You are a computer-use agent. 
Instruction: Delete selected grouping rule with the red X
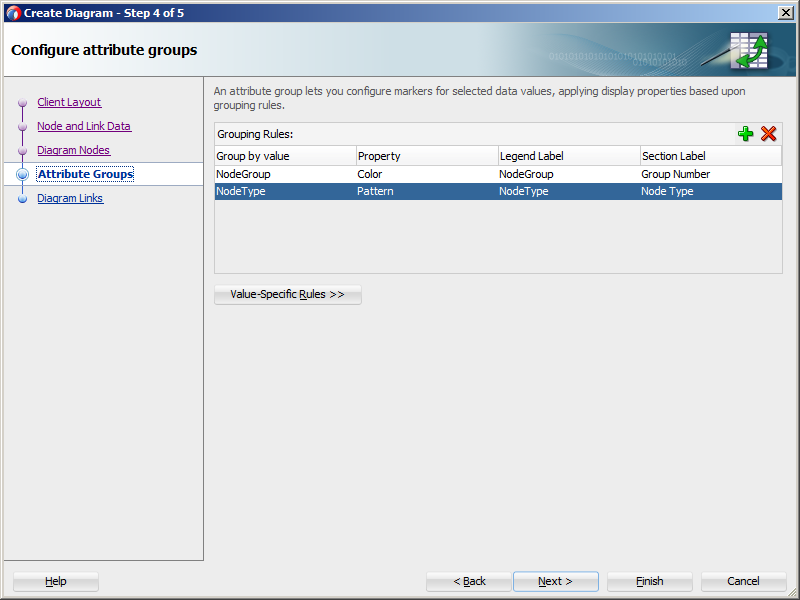pyautogui.click(x=768, y=134)
